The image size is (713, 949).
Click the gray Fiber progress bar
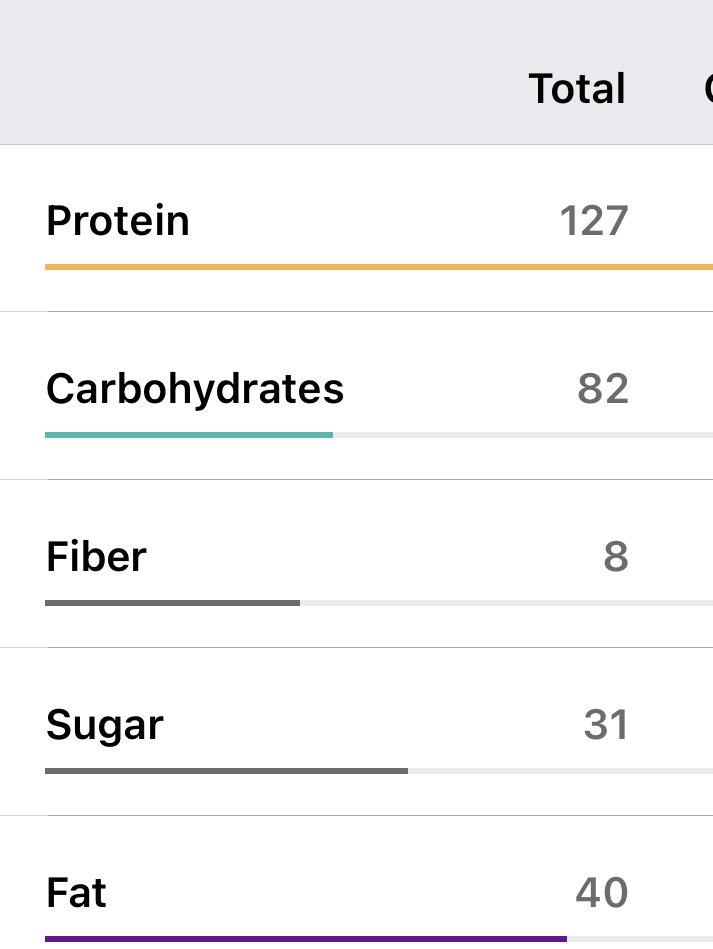pyautogui.click(x=172, y=603)
